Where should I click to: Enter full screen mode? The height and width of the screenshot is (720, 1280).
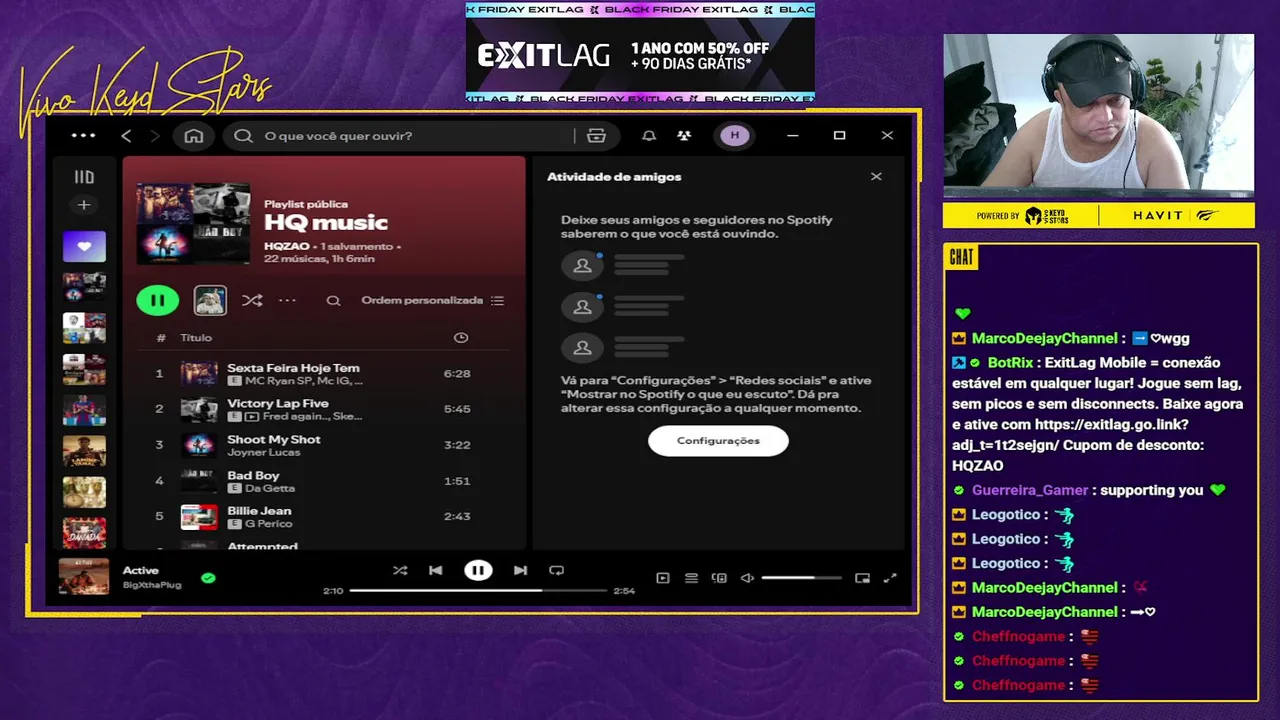point(890,578)
